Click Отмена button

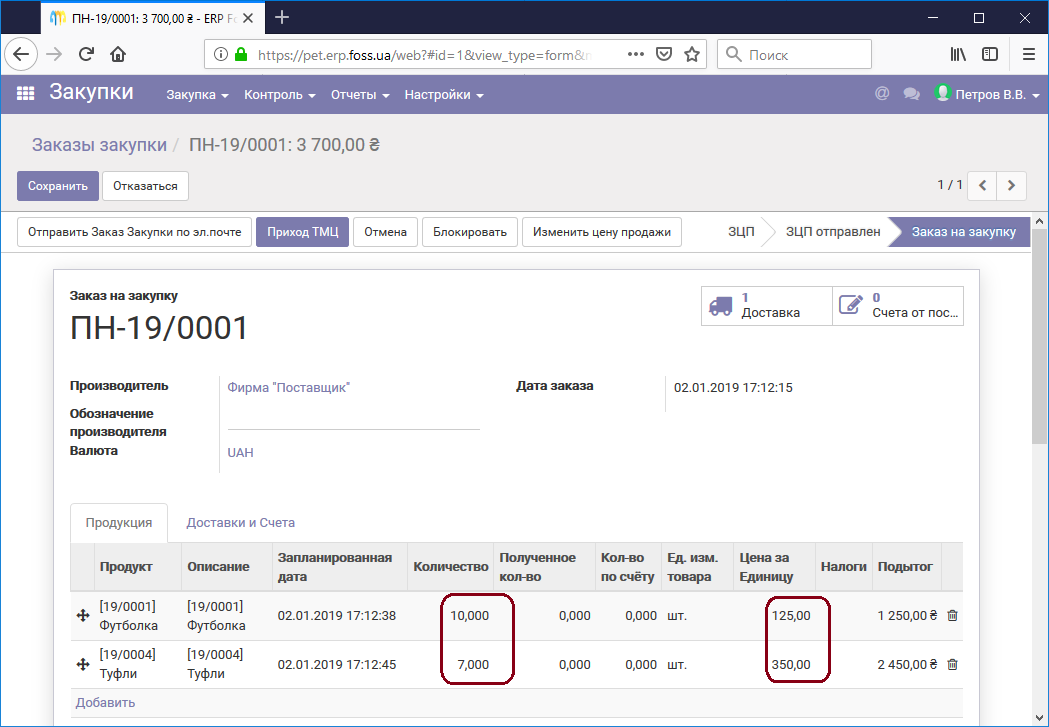(385, 232)
